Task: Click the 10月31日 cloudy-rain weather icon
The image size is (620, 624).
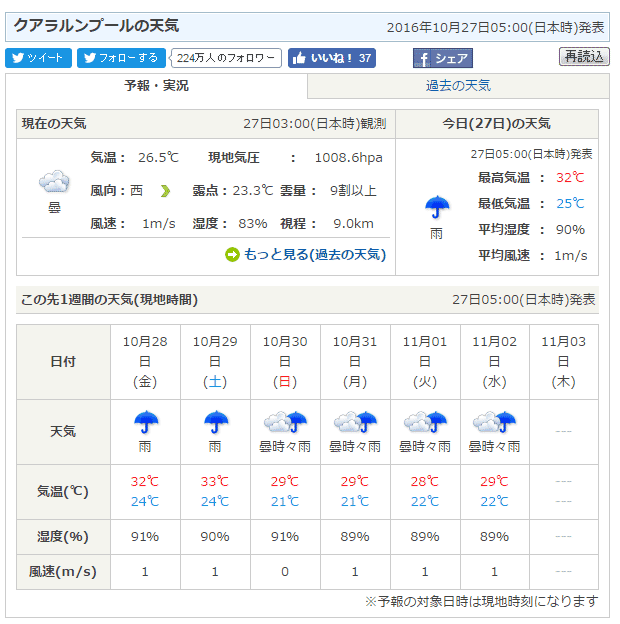Action: click(355, 422)
